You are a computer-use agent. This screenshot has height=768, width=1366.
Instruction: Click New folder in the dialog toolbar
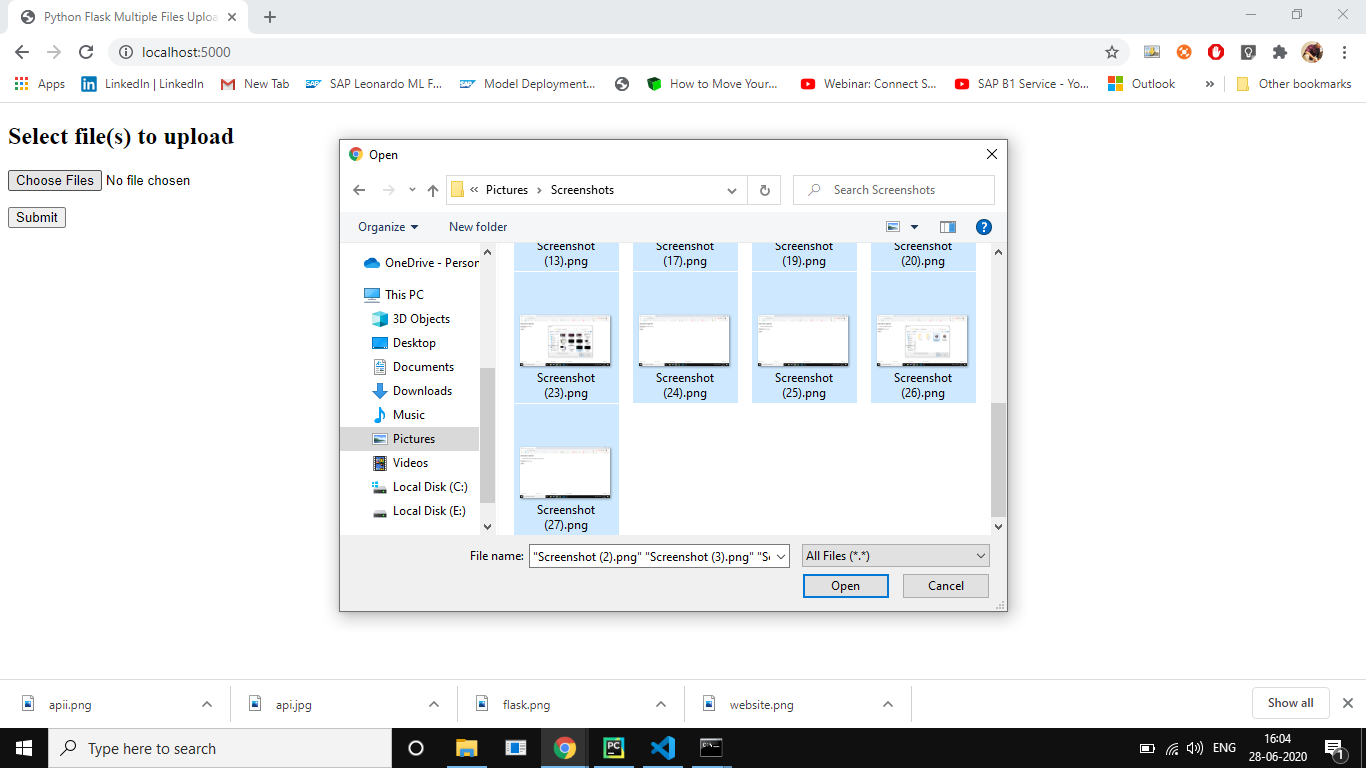point(478,227)
